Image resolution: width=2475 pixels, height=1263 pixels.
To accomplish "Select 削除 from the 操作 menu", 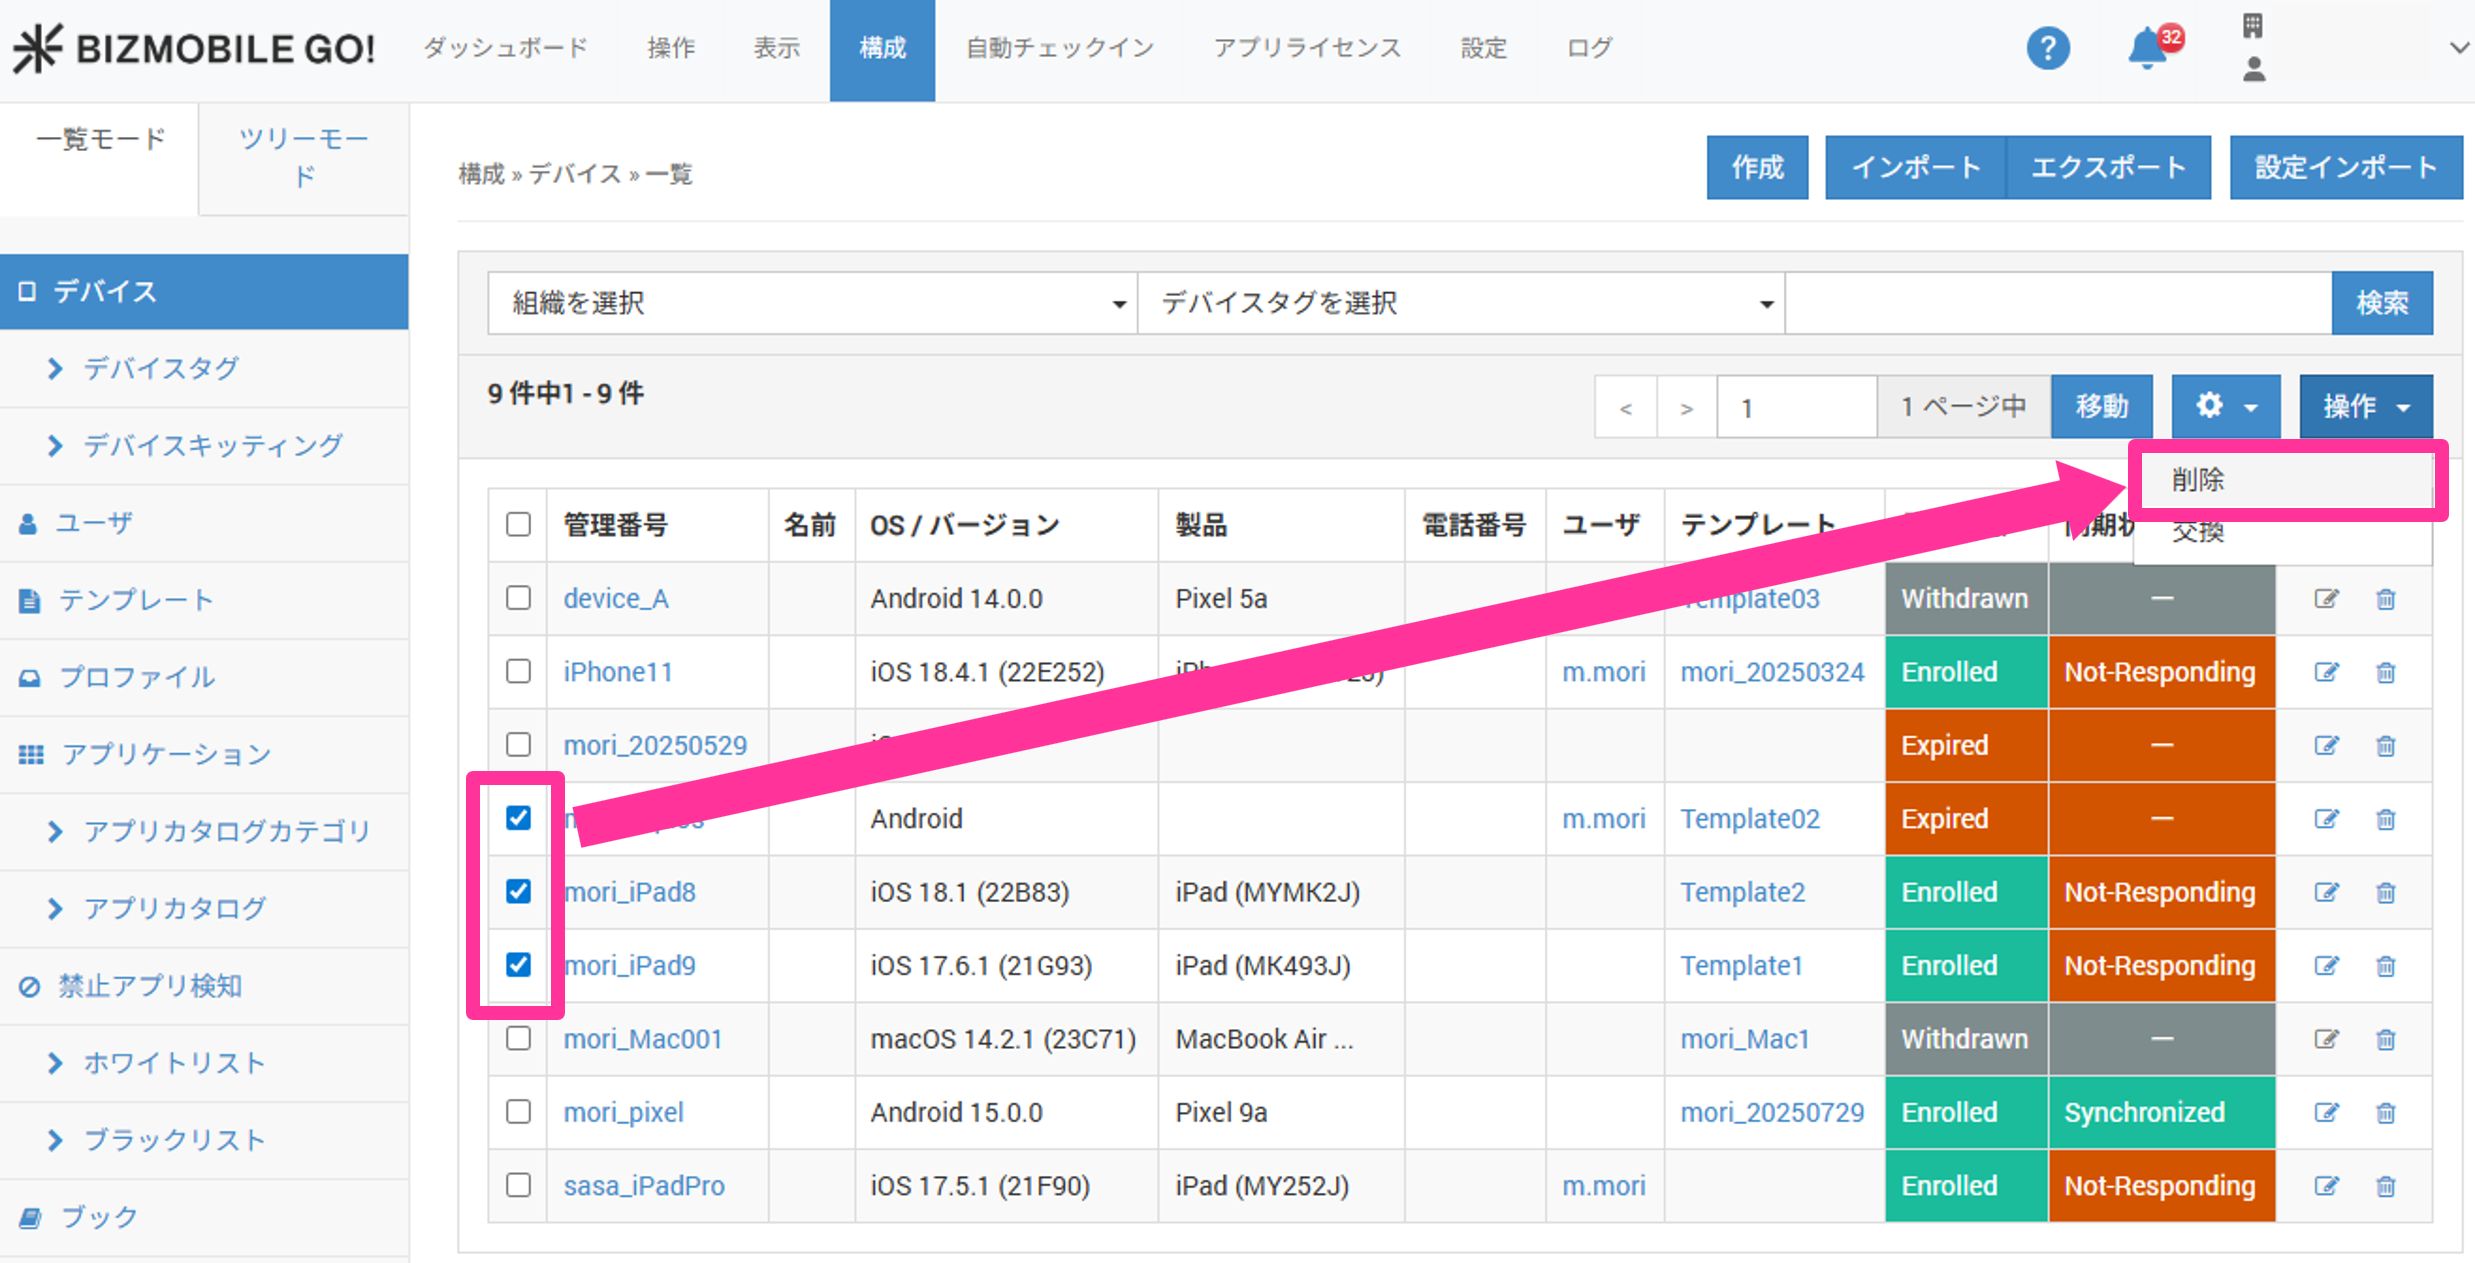I will pyautogui.click(x=2198, y=480).
